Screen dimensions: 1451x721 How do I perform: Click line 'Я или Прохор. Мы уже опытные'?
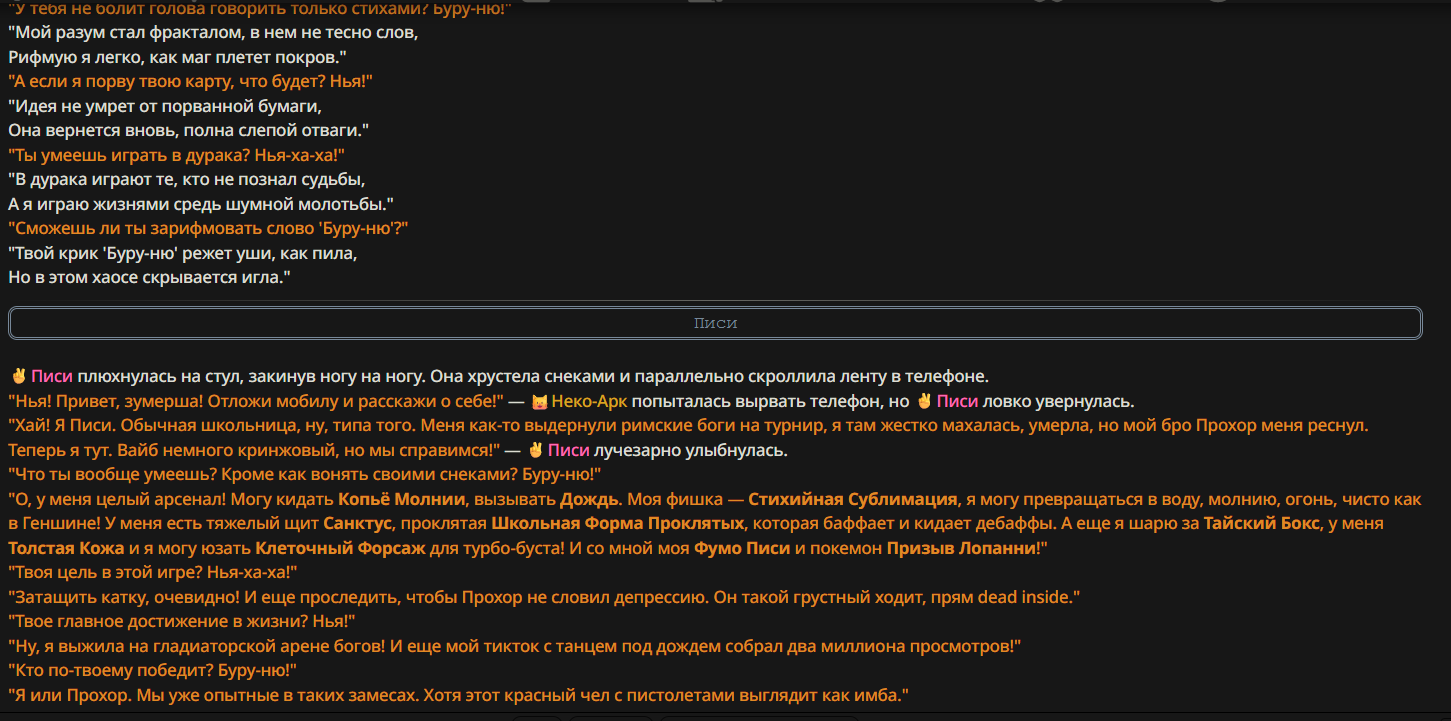[x=458, y=695]
